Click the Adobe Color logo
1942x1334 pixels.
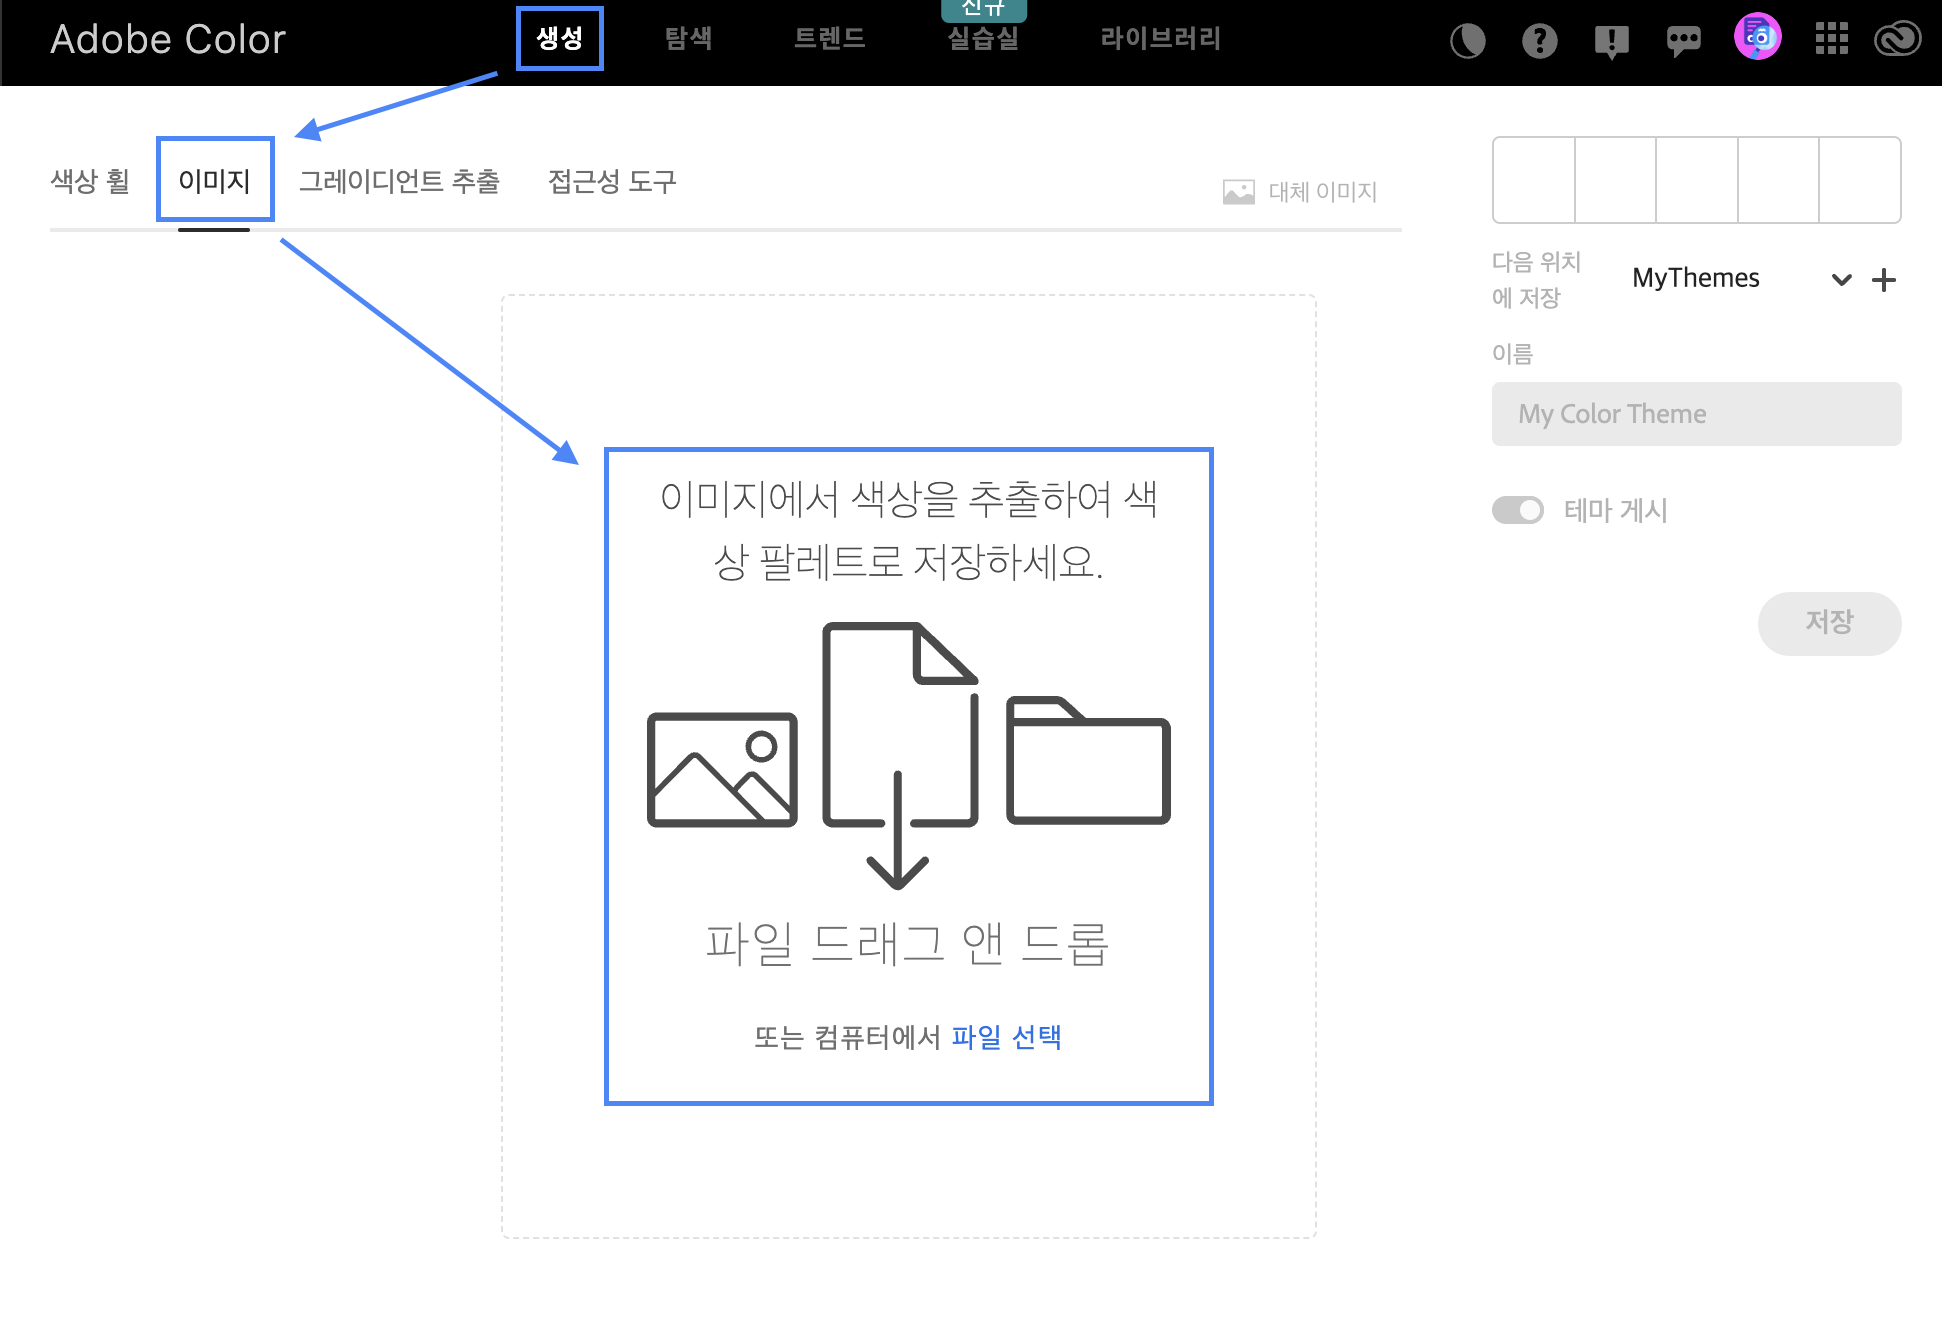168,39
